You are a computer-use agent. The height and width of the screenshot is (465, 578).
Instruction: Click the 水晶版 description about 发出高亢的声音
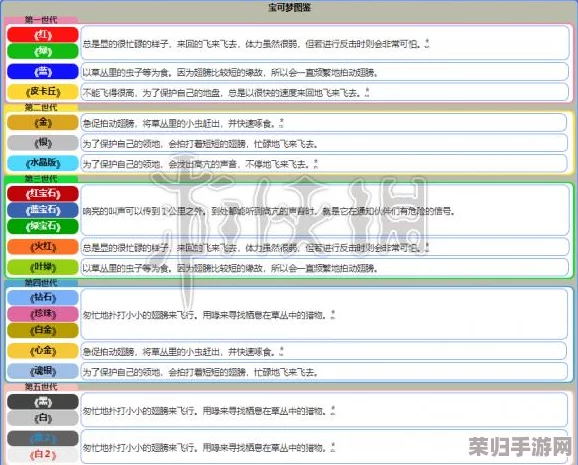pyautogui.click(x=196, y=164)
